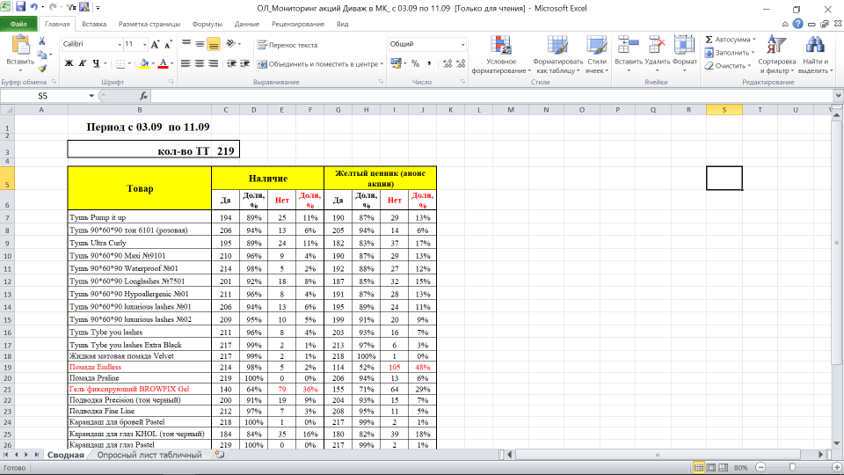This screenshot has width=844, height=475.
Task: Switch to the Разметка страницы tab
Action: coord(149,24)
